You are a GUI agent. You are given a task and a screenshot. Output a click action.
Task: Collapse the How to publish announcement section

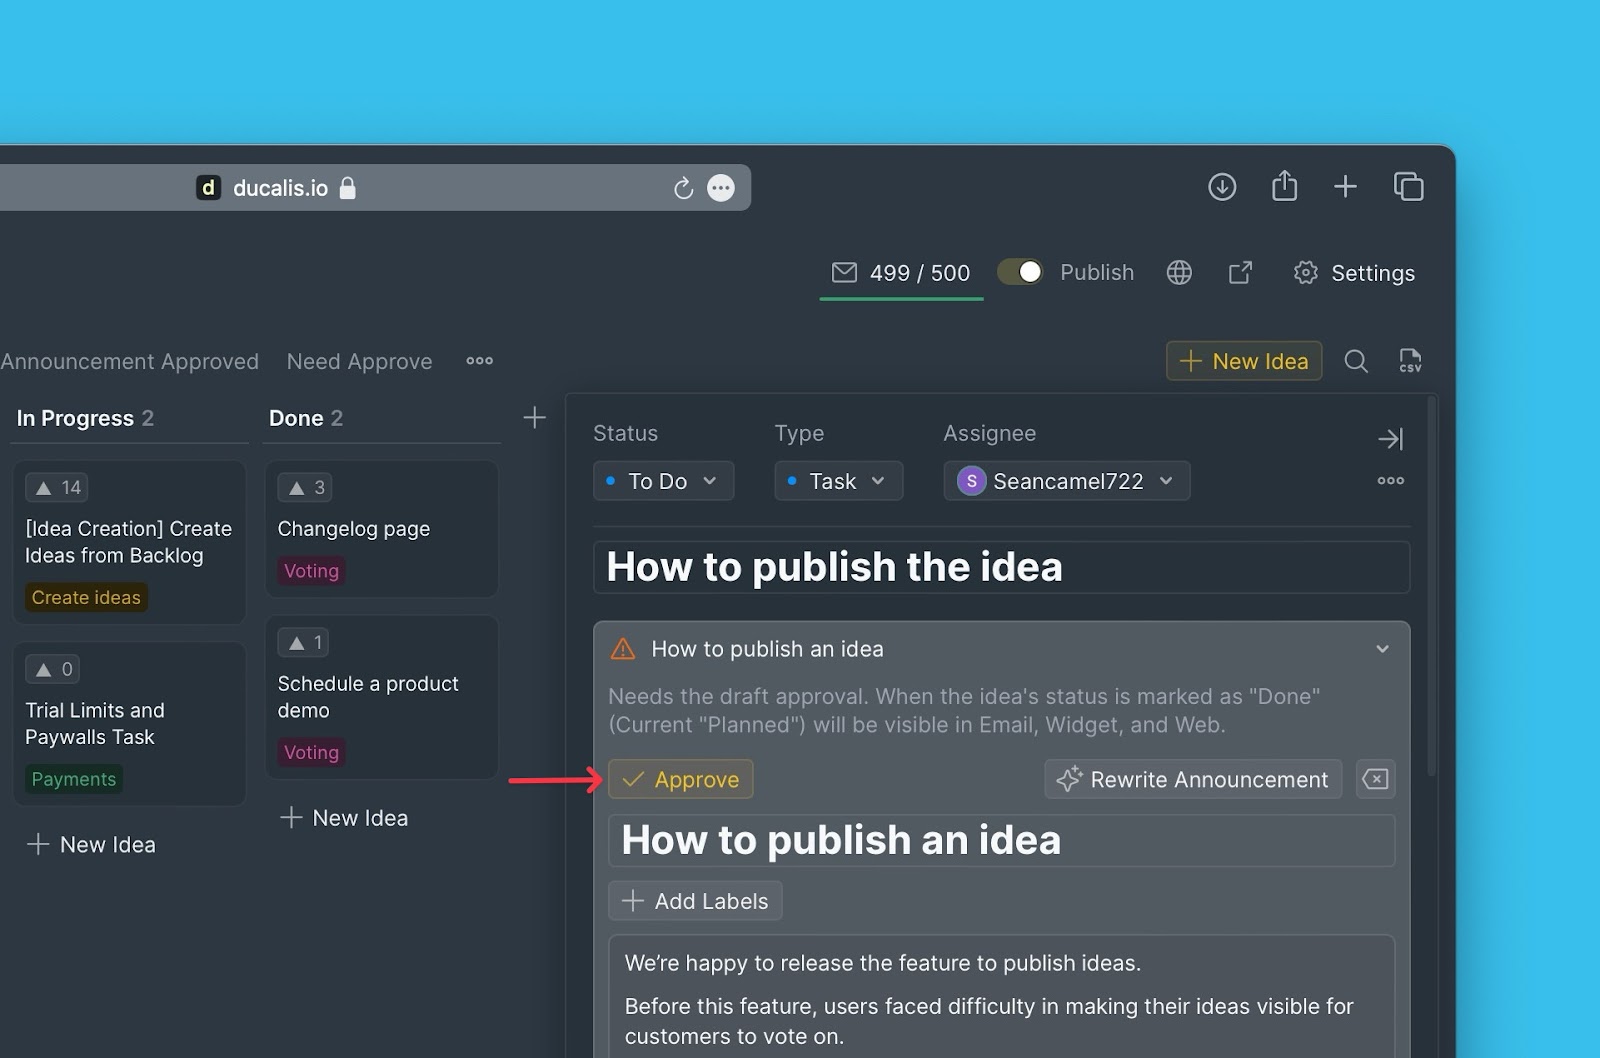[x=1382, y=649]
